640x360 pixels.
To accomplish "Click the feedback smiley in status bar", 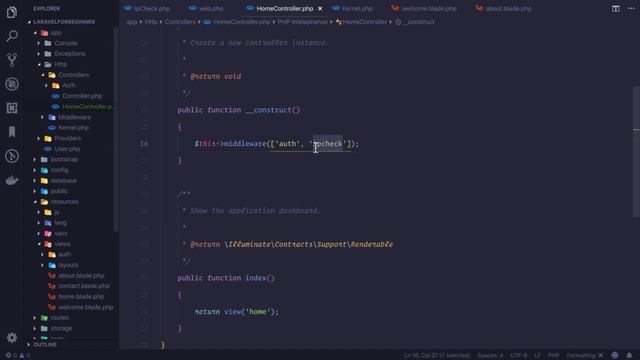I will [615, 355].
